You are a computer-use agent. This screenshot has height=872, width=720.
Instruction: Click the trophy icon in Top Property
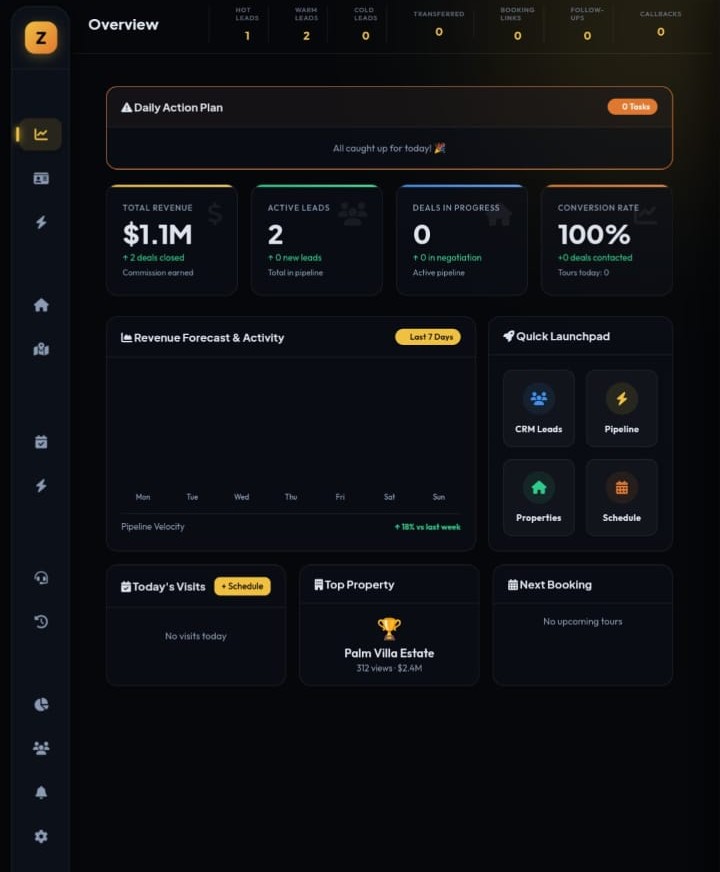pyautogui.click(x=389, y=629)
